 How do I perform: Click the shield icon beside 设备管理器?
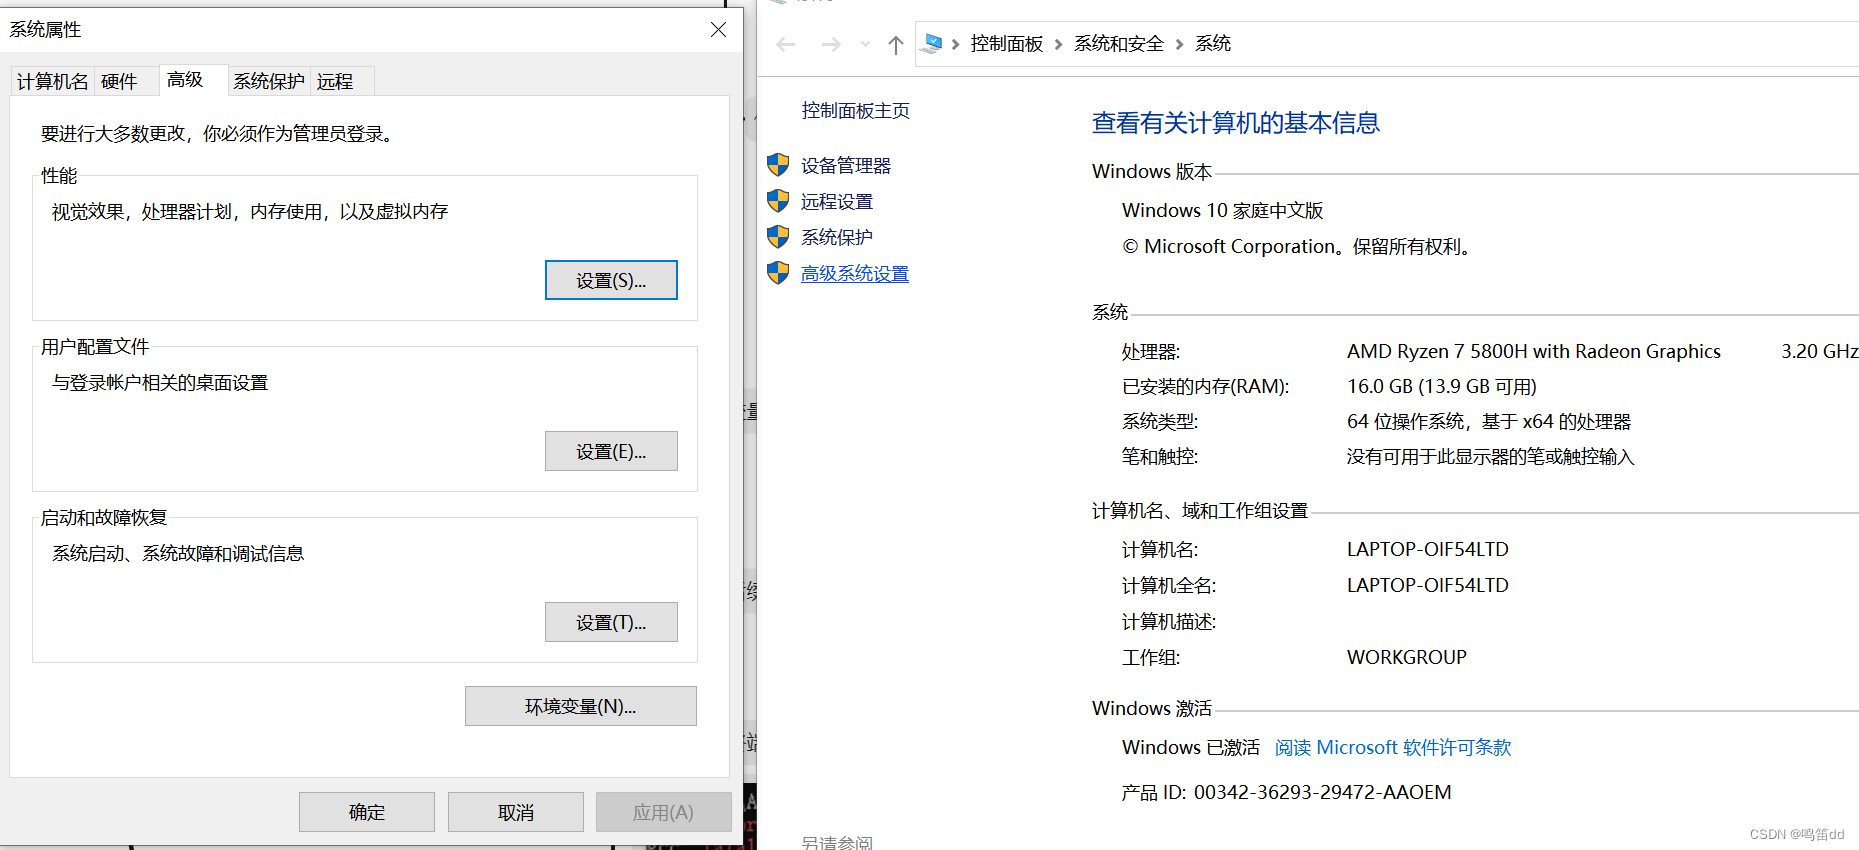tap(778, 165)
